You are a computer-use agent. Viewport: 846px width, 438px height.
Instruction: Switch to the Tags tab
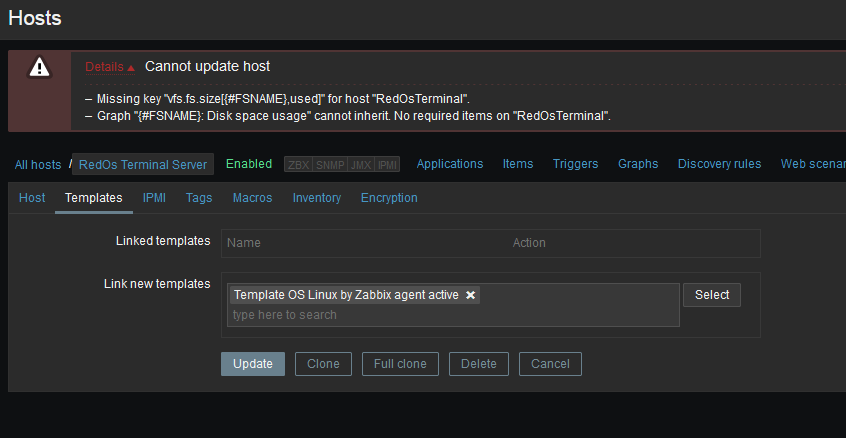click(199, 198)
